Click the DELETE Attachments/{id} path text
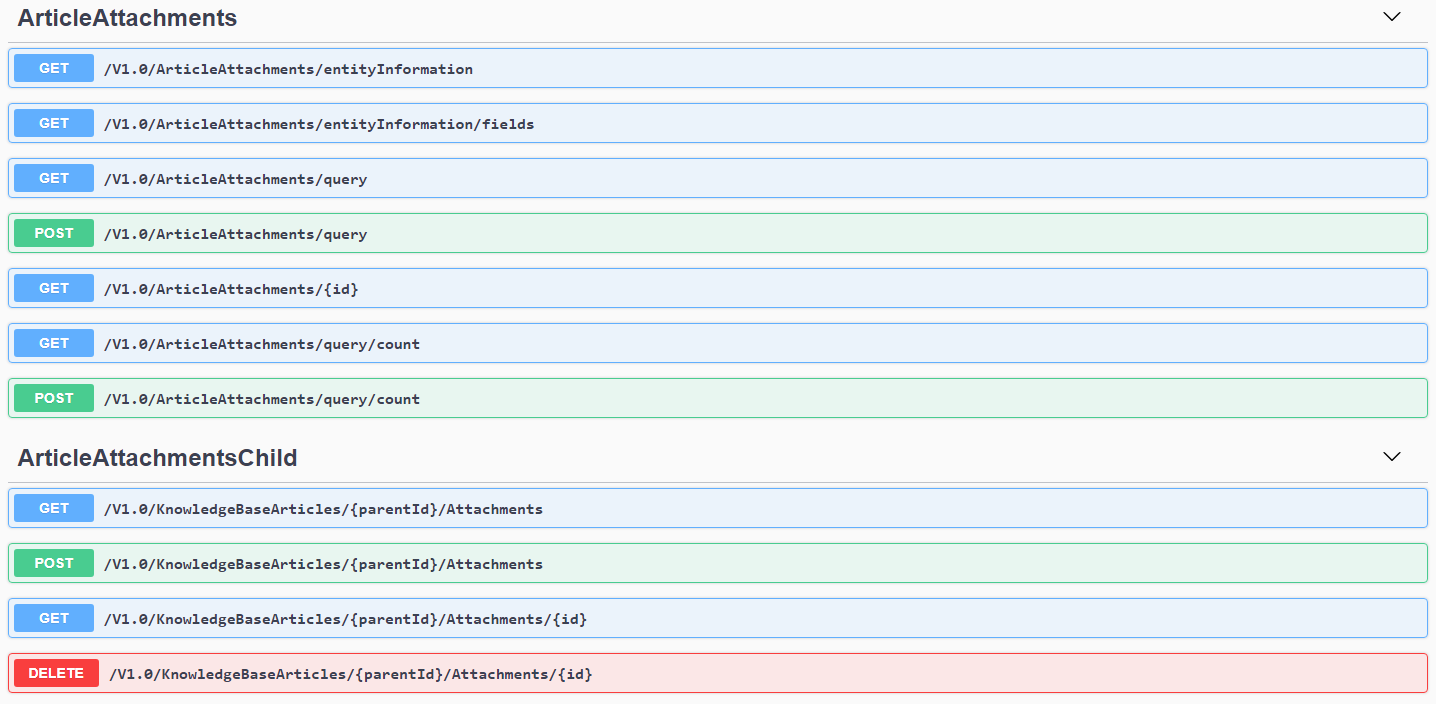 coord(350,675)
